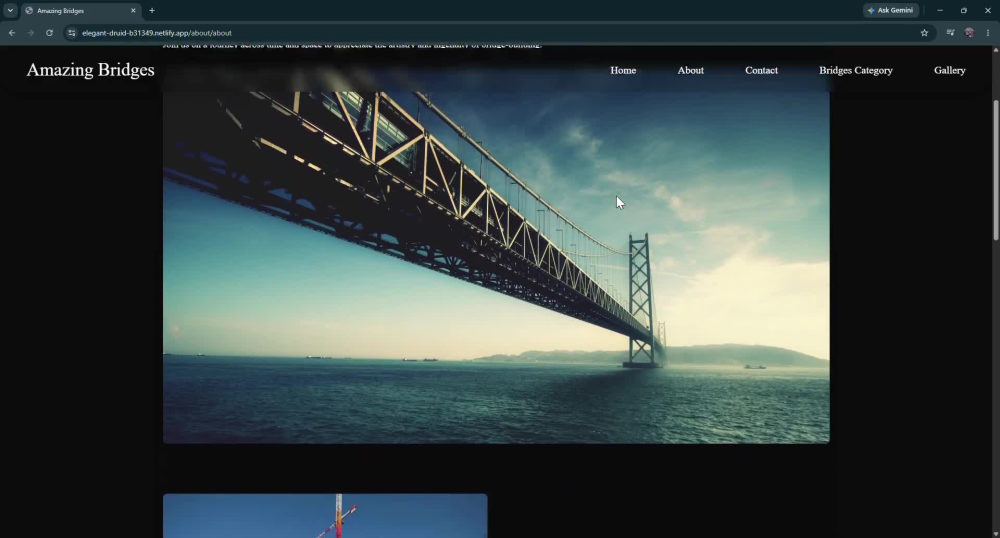Select the Amazing Bridges browser tab
Viewport: 1000px width, 538px height.
pos(81,11)
